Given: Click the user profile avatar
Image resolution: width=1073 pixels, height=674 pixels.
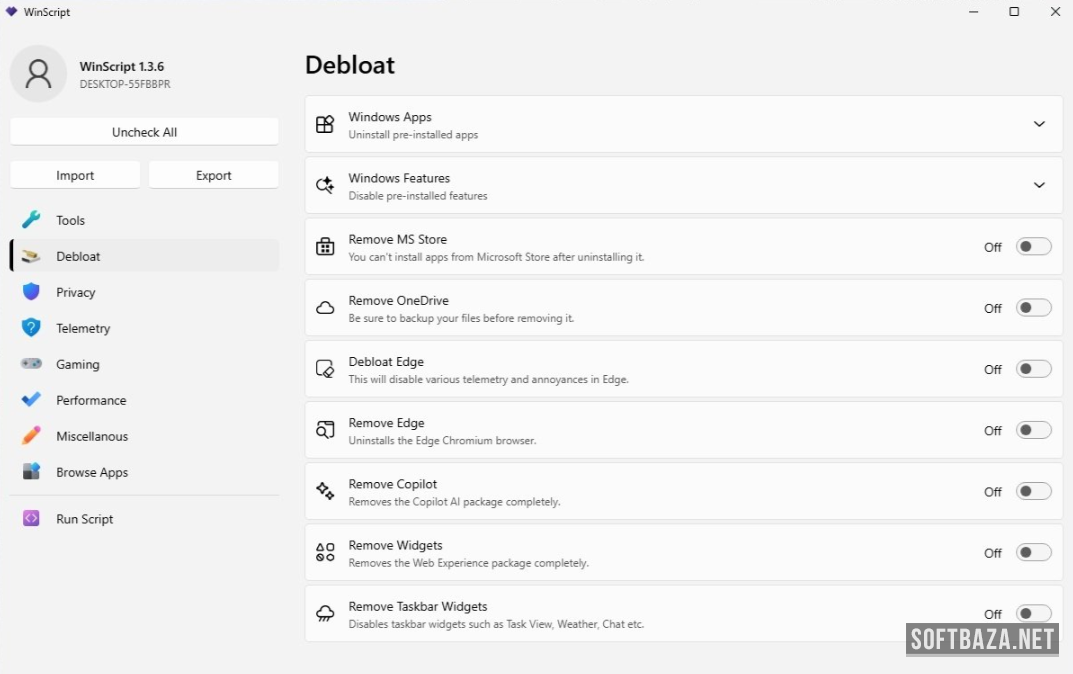Looking at the screenshot, I should pos(39,74).
